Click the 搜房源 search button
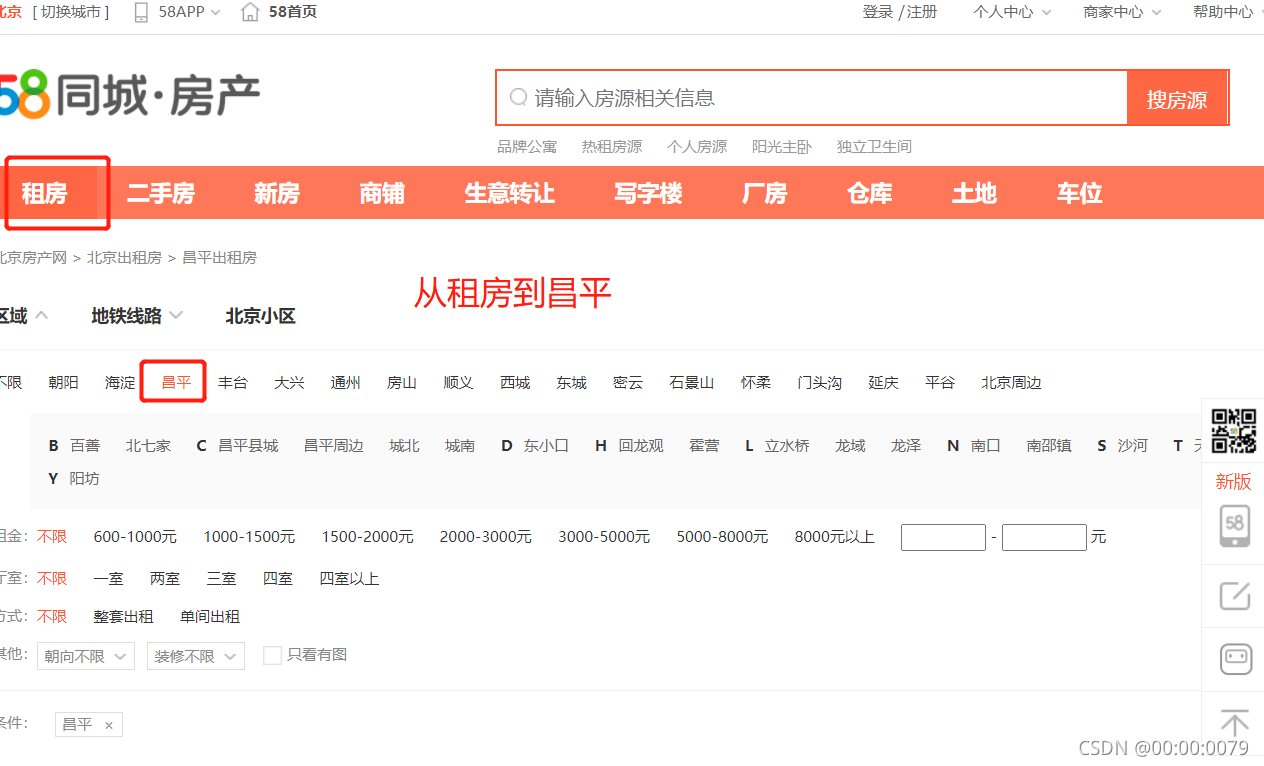The height and width of the screenshot is (766, 1264). (1177, 98)
